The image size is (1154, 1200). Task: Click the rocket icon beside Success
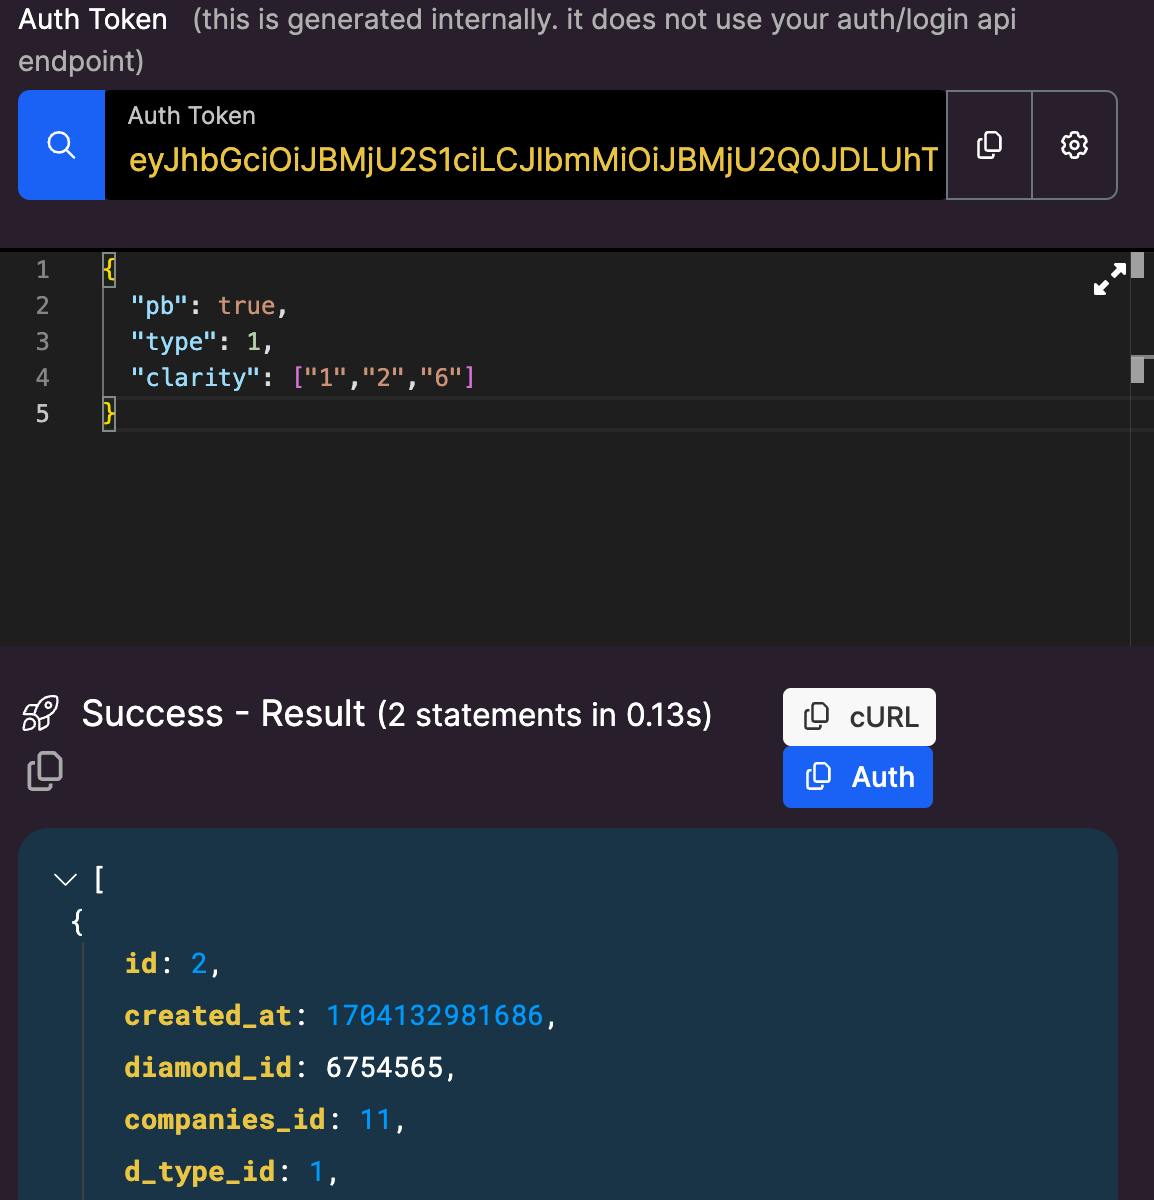(40, 713)
